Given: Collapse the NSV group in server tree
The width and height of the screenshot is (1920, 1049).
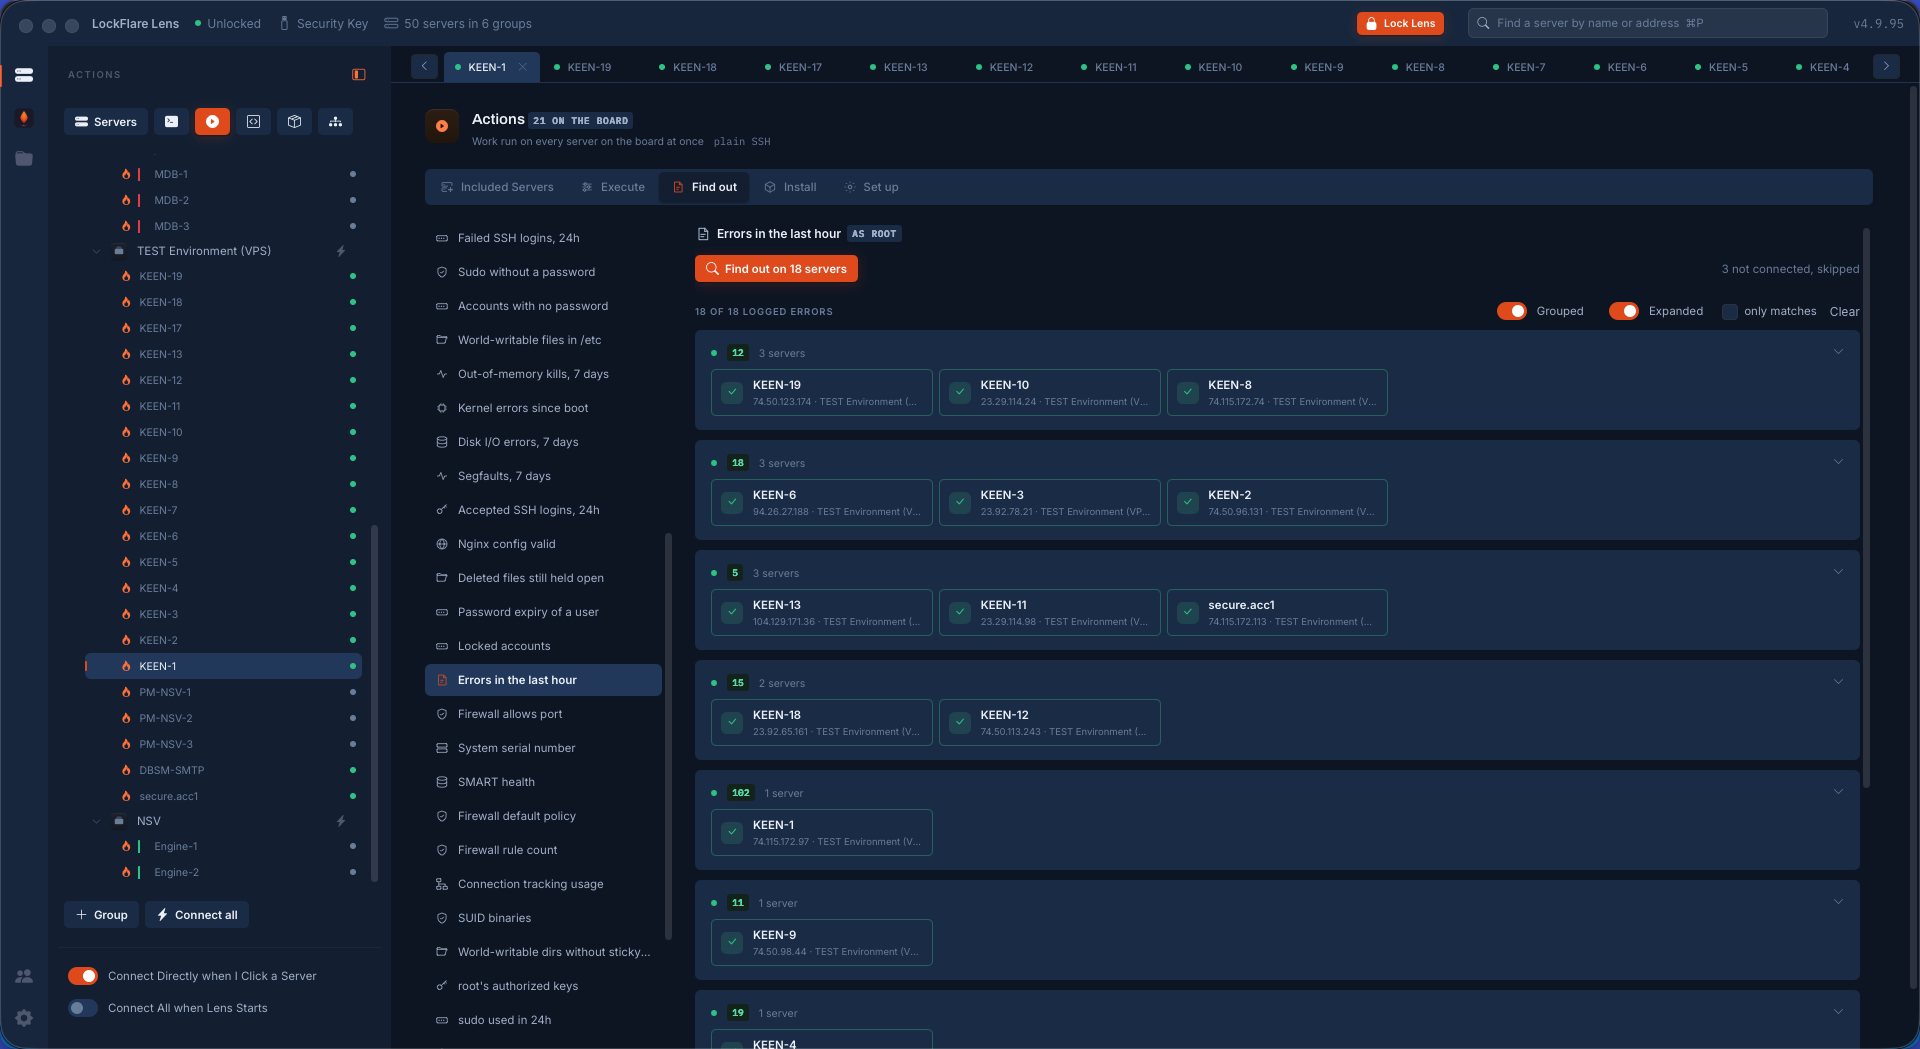Looking at the screenshot, I should pyautogui.click(x=97, y=821).
